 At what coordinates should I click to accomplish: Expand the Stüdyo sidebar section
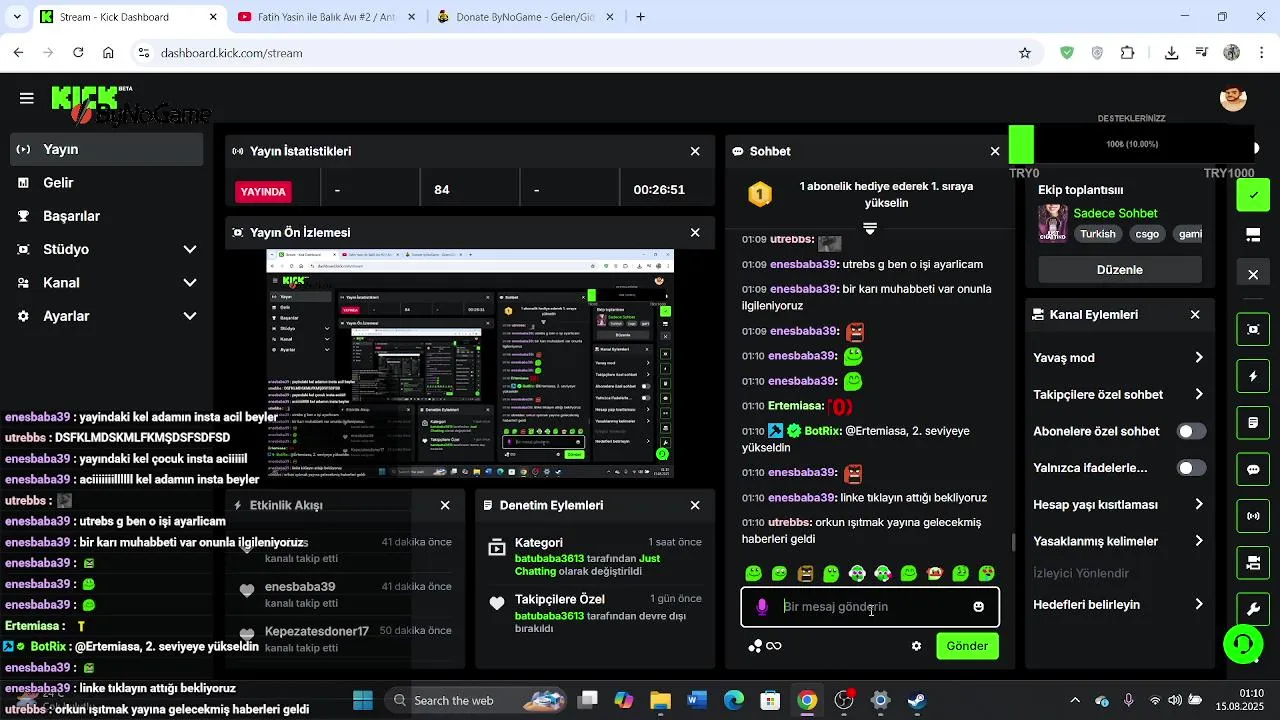pos(190,249)
